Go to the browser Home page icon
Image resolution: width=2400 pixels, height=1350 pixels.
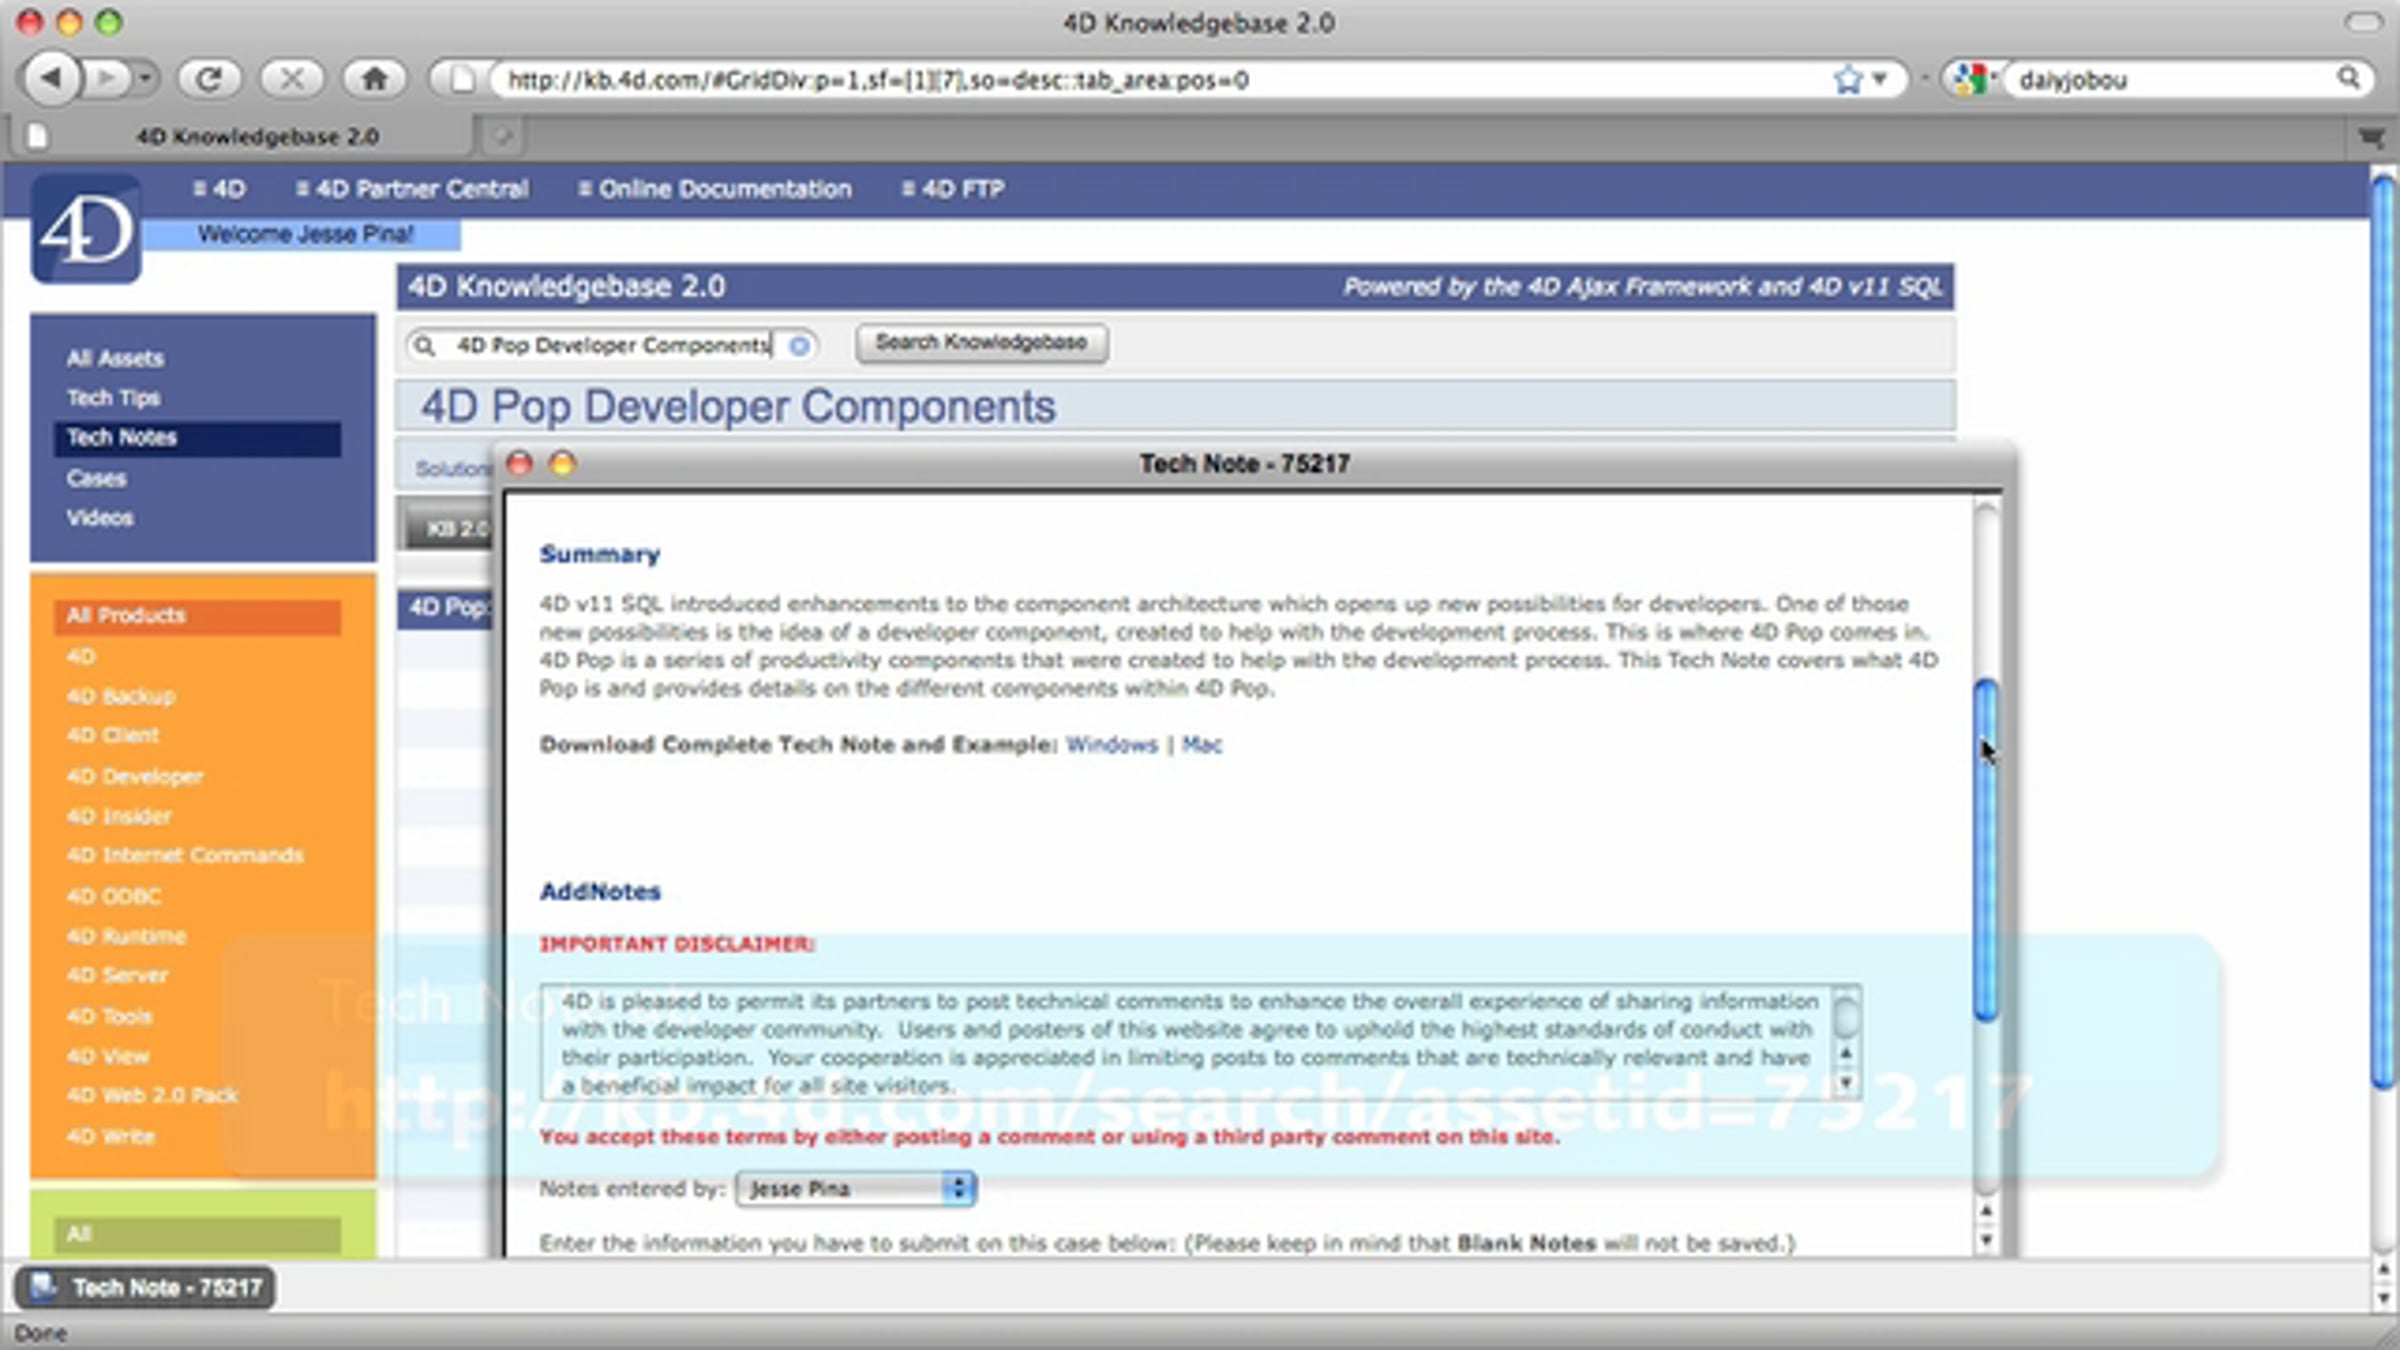[x=374, y=78]
